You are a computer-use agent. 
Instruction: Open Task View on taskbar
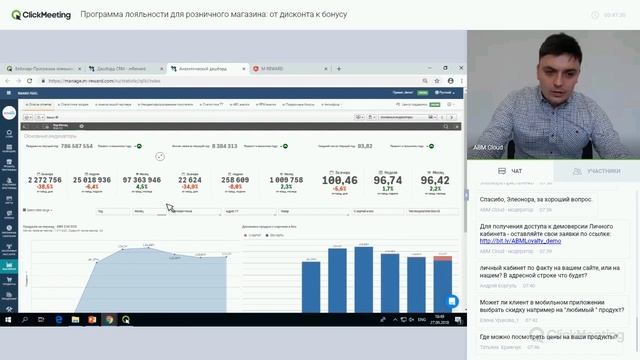point(41,320)
